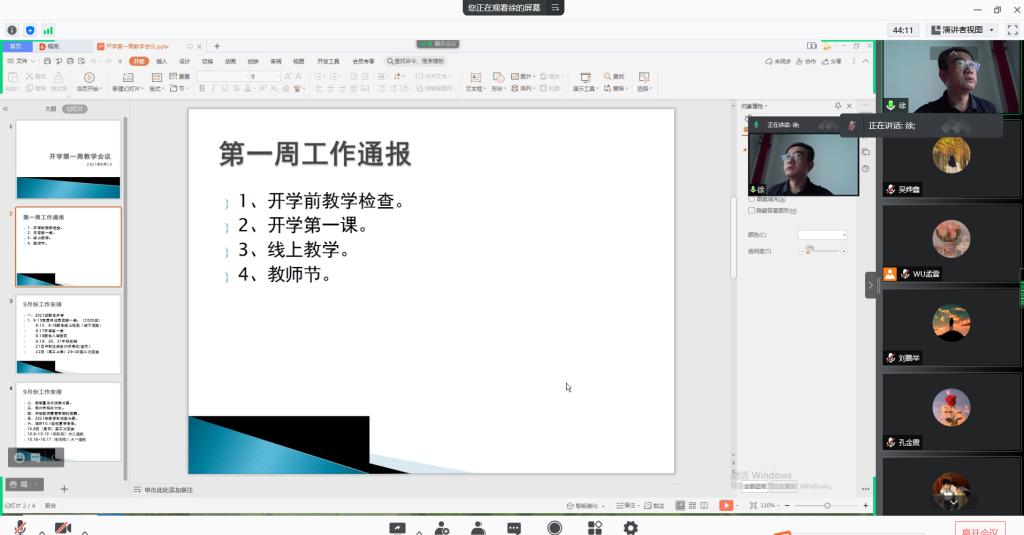1024x535 pixels.
Task: Toggle underline formatting button
Action: (x=225, y=88)
